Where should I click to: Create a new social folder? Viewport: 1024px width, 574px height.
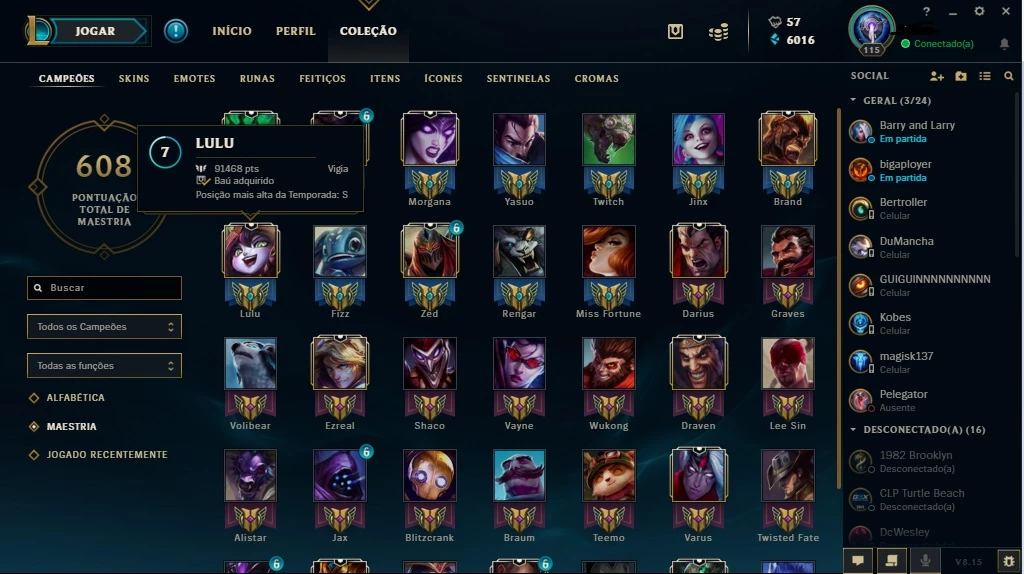click(x=961, y=76)
